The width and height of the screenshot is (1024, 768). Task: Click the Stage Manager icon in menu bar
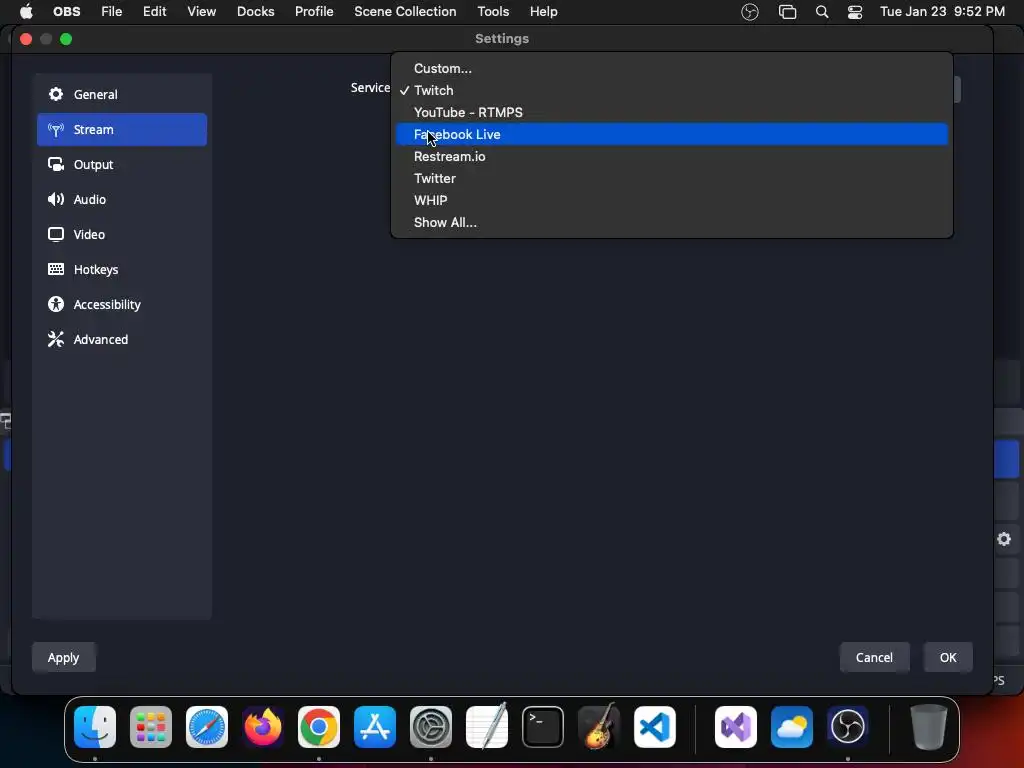788,12
